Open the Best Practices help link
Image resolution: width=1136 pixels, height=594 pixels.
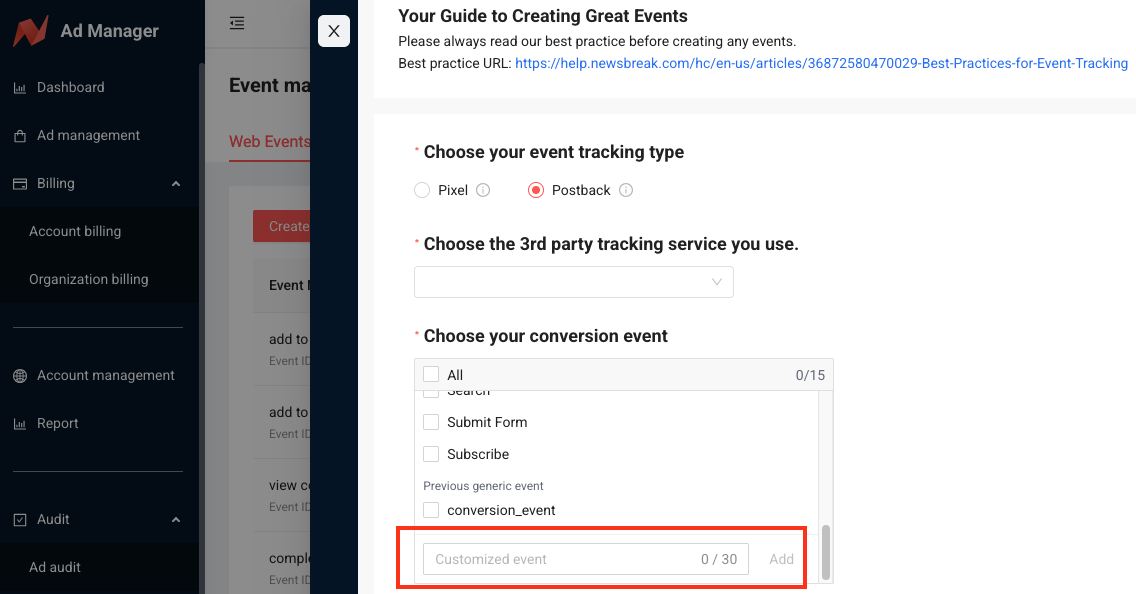pos(821,63)
